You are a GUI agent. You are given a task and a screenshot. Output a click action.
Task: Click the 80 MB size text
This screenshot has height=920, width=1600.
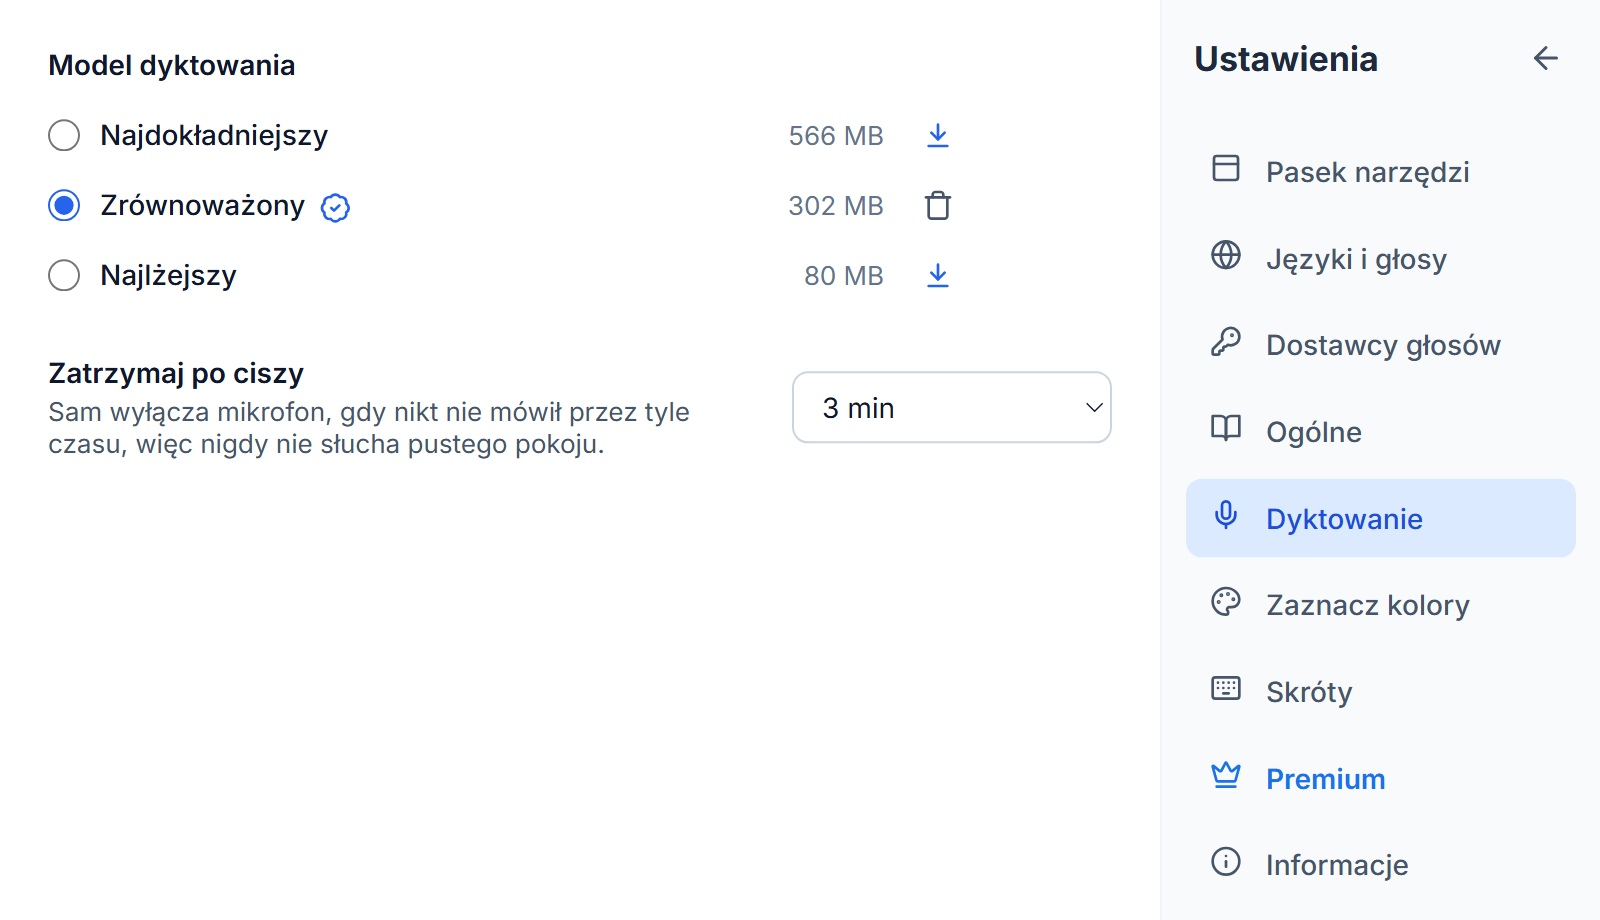[844, 276]
